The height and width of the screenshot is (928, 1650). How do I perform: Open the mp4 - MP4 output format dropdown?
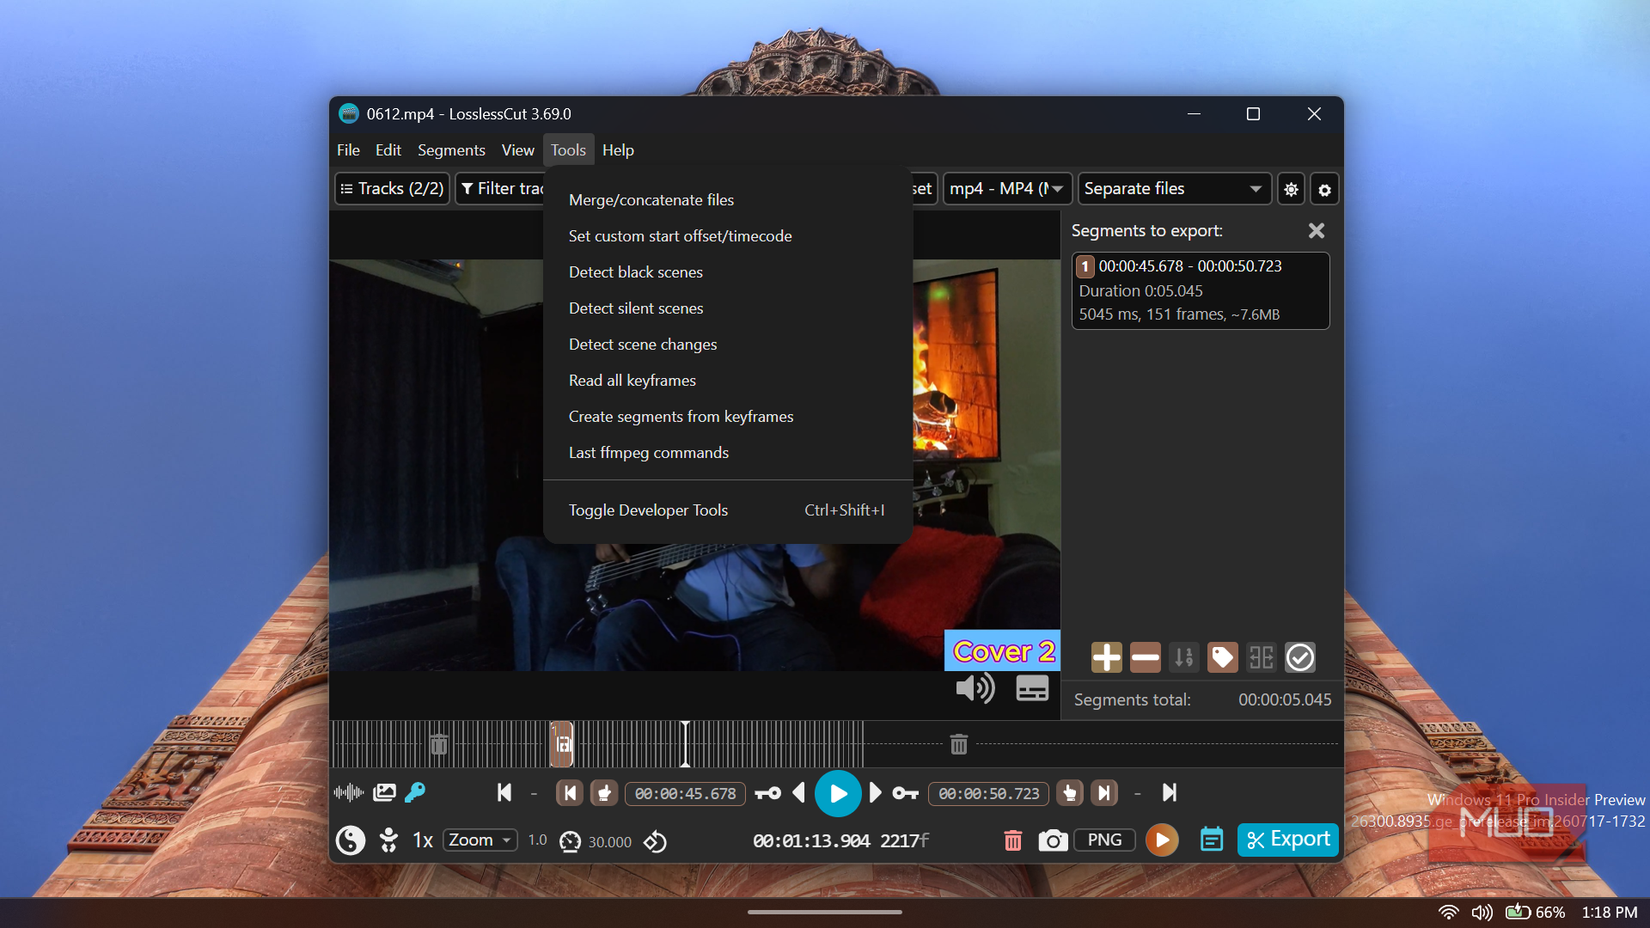[x=1006, y=188]
